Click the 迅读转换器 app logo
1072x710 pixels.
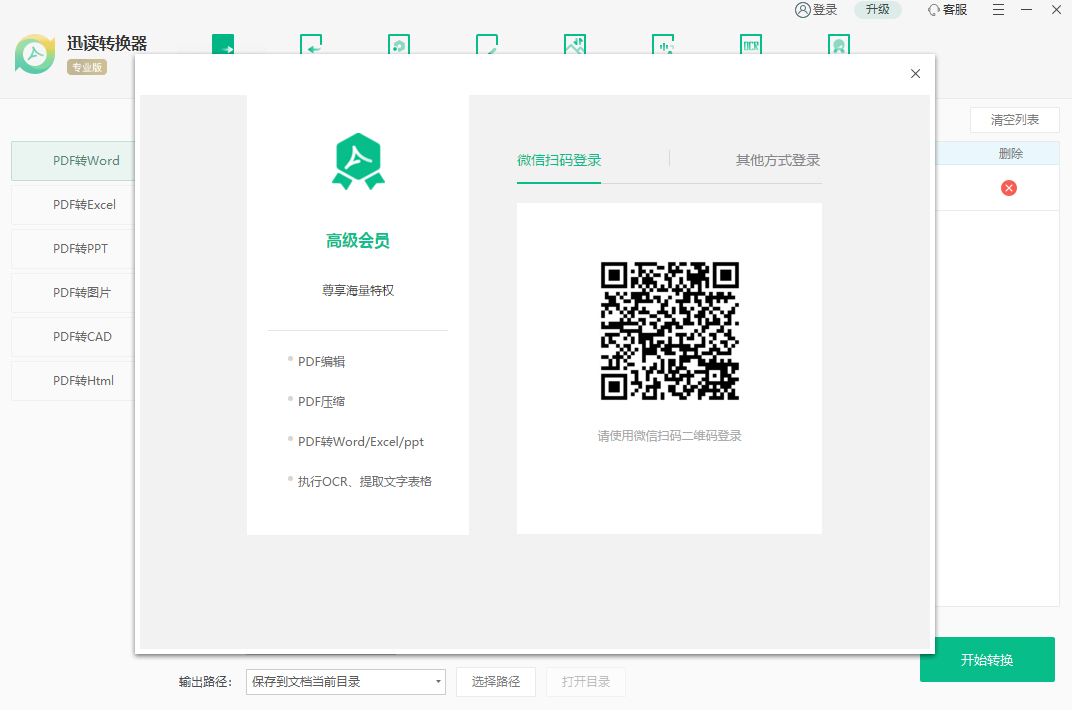(x=36, y=54)
